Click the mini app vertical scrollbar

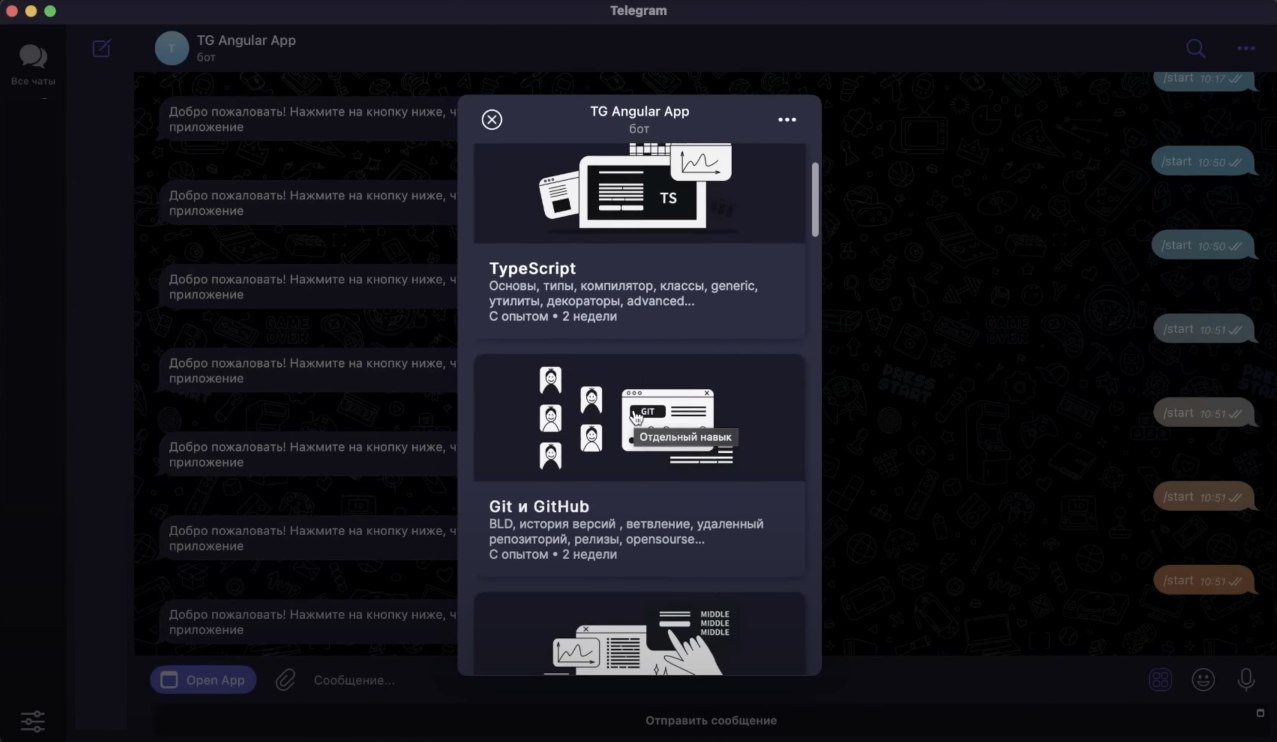(815, 200)
